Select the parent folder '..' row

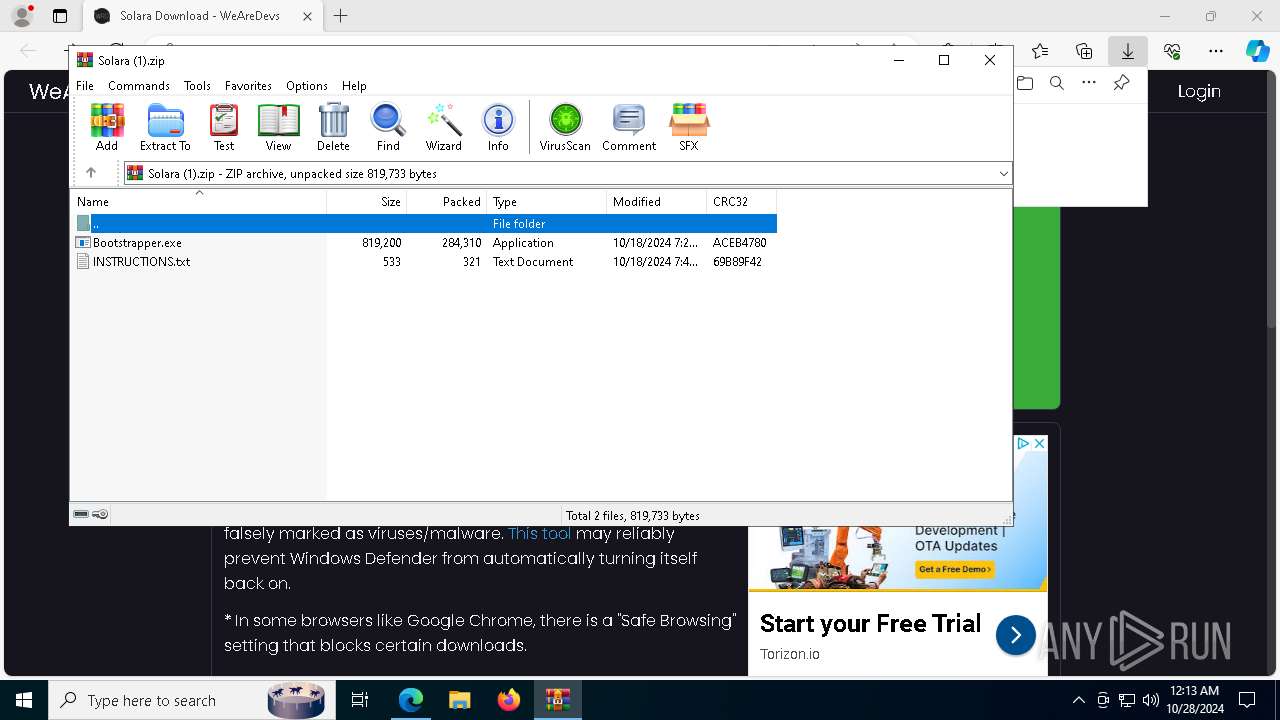click(424, 224)
